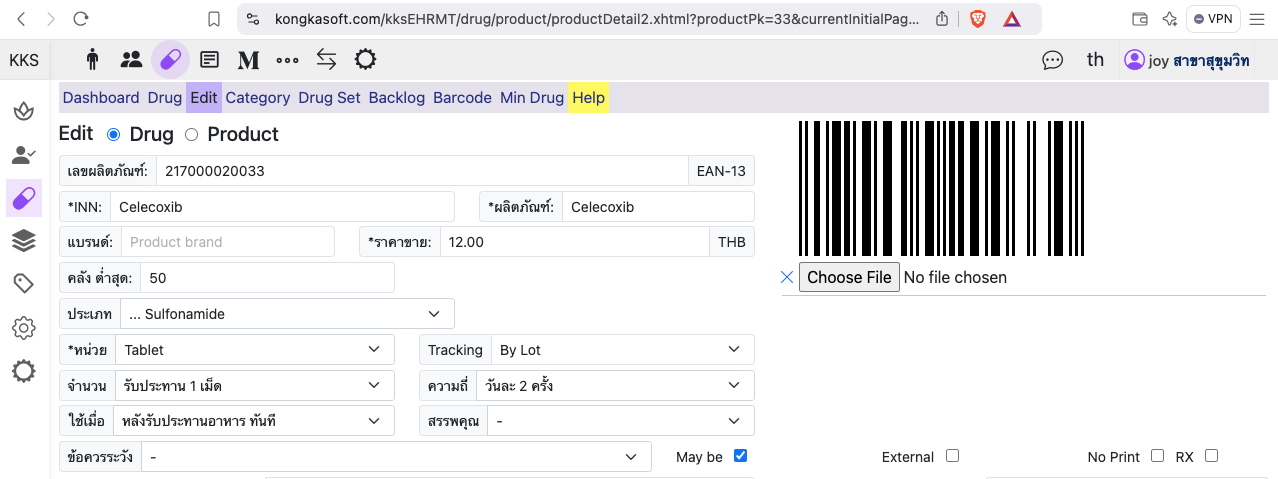Select the Drug radio button

point(113,134)
